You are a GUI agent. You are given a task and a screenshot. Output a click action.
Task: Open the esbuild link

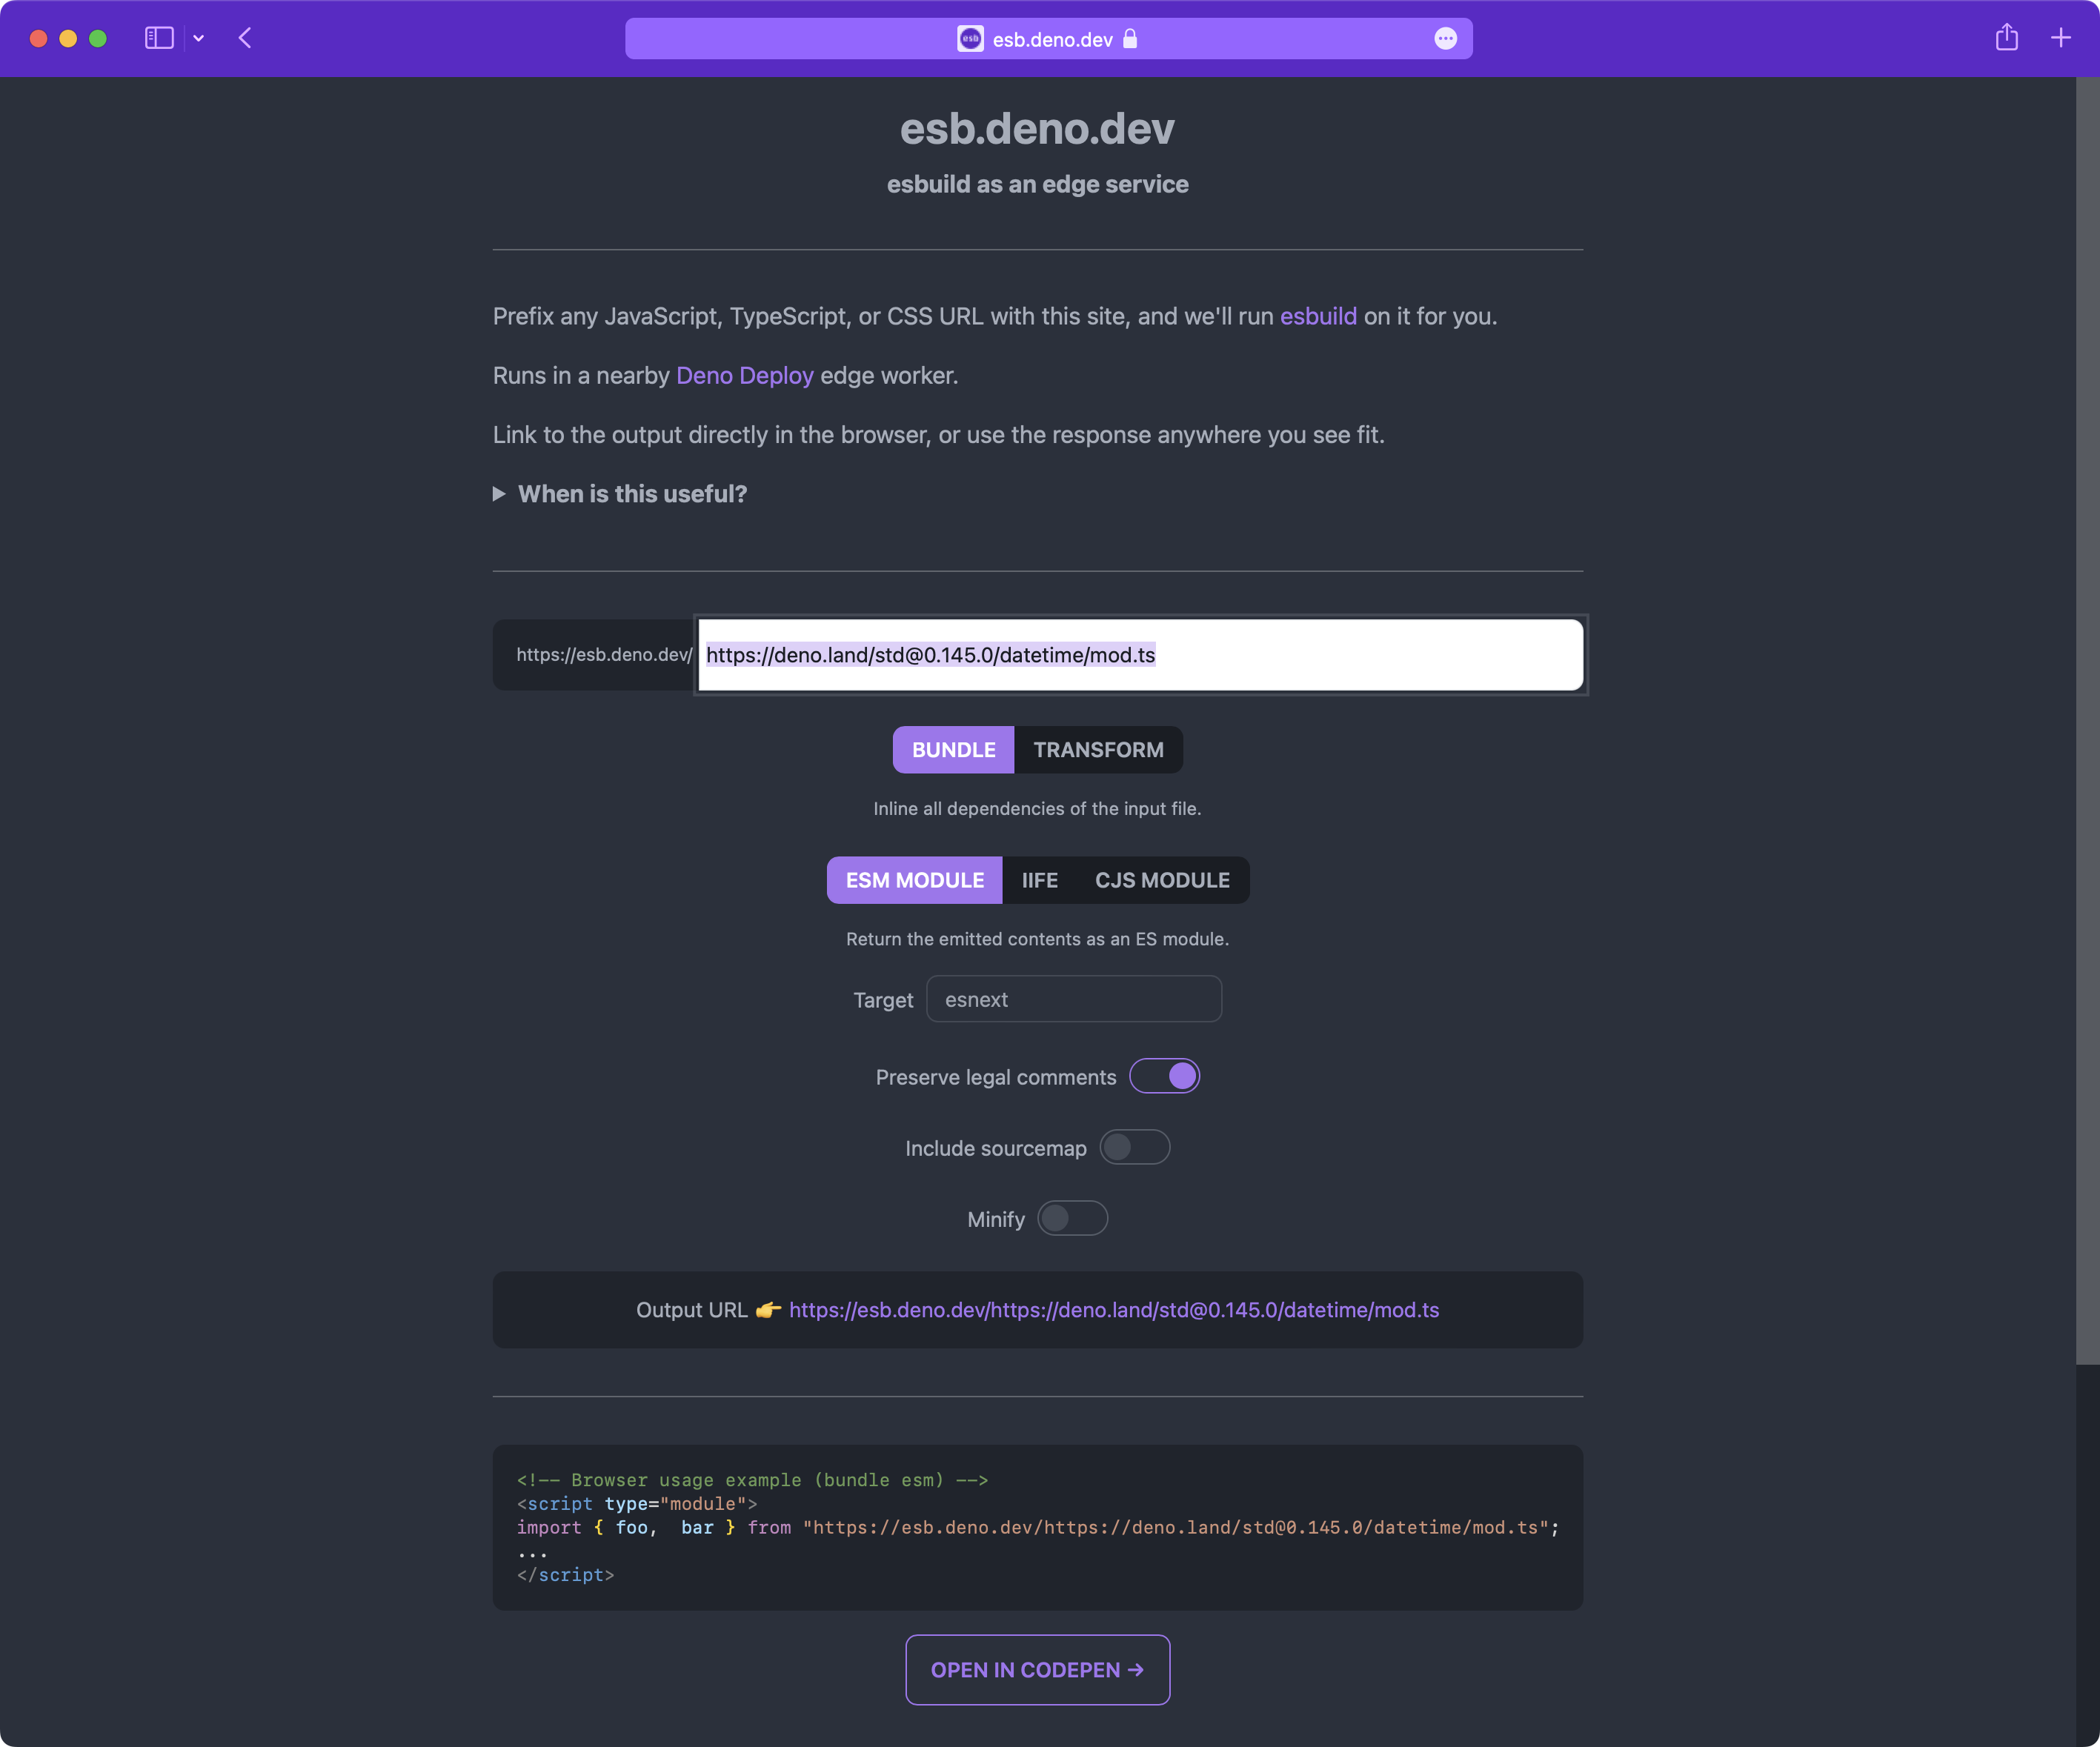[1318, 316]
